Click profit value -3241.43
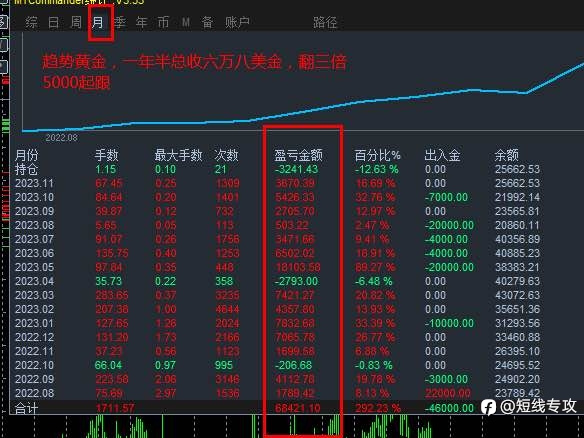The height and width of the screenshot is (438, 584). point(296,169)
